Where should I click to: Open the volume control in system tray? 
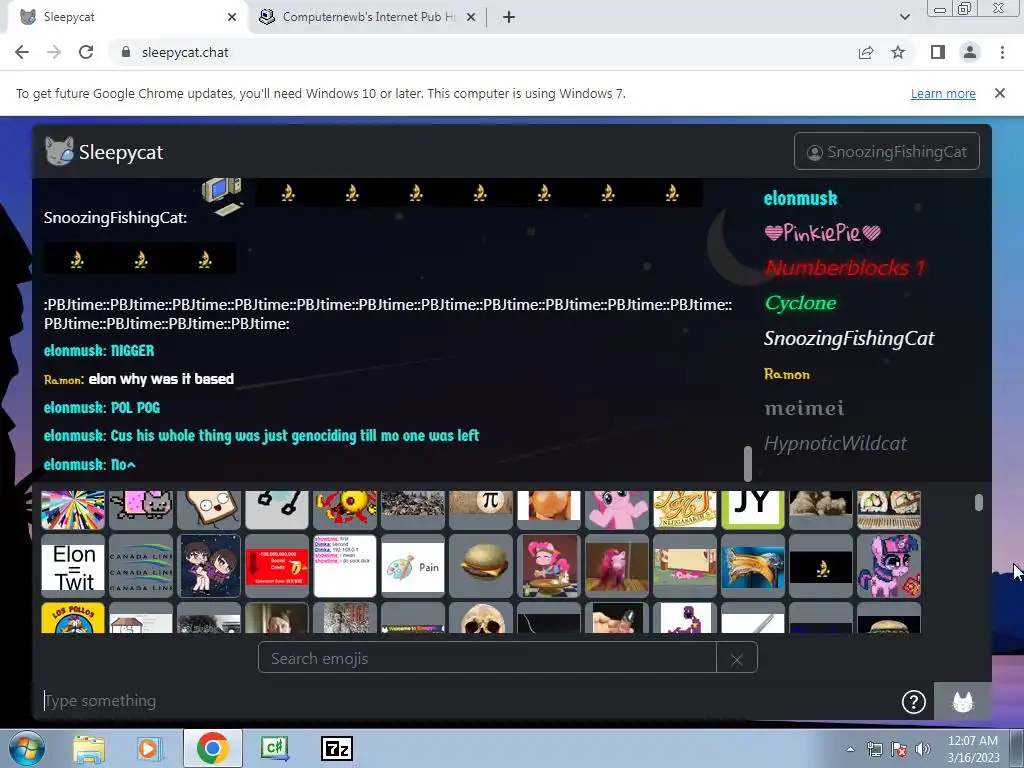tap(923, 749)
